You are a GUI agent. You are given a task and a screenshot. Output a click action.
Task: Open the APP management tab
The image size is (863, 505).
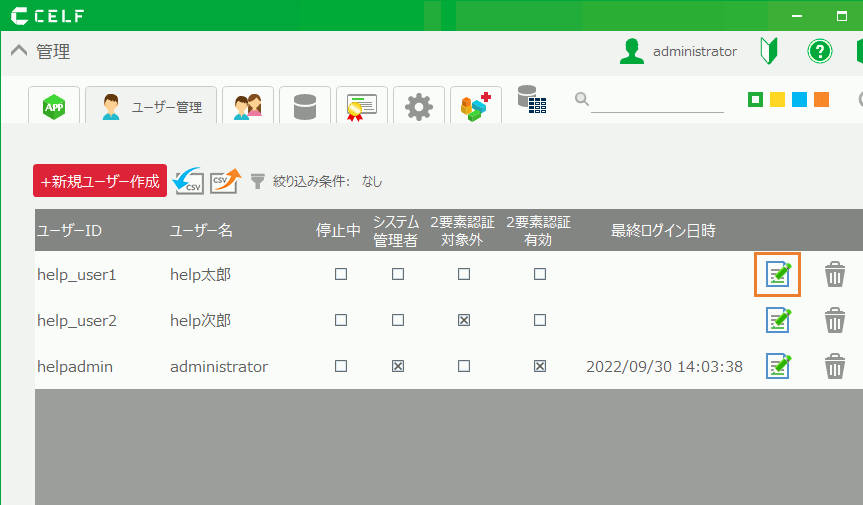pos(54,106)
